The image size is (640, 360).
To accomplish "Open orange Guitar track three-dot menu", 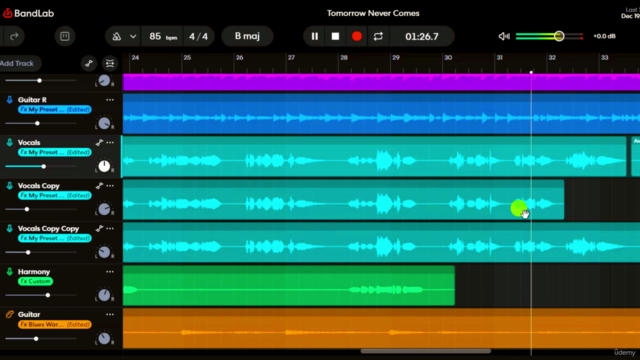I will 110,314.
